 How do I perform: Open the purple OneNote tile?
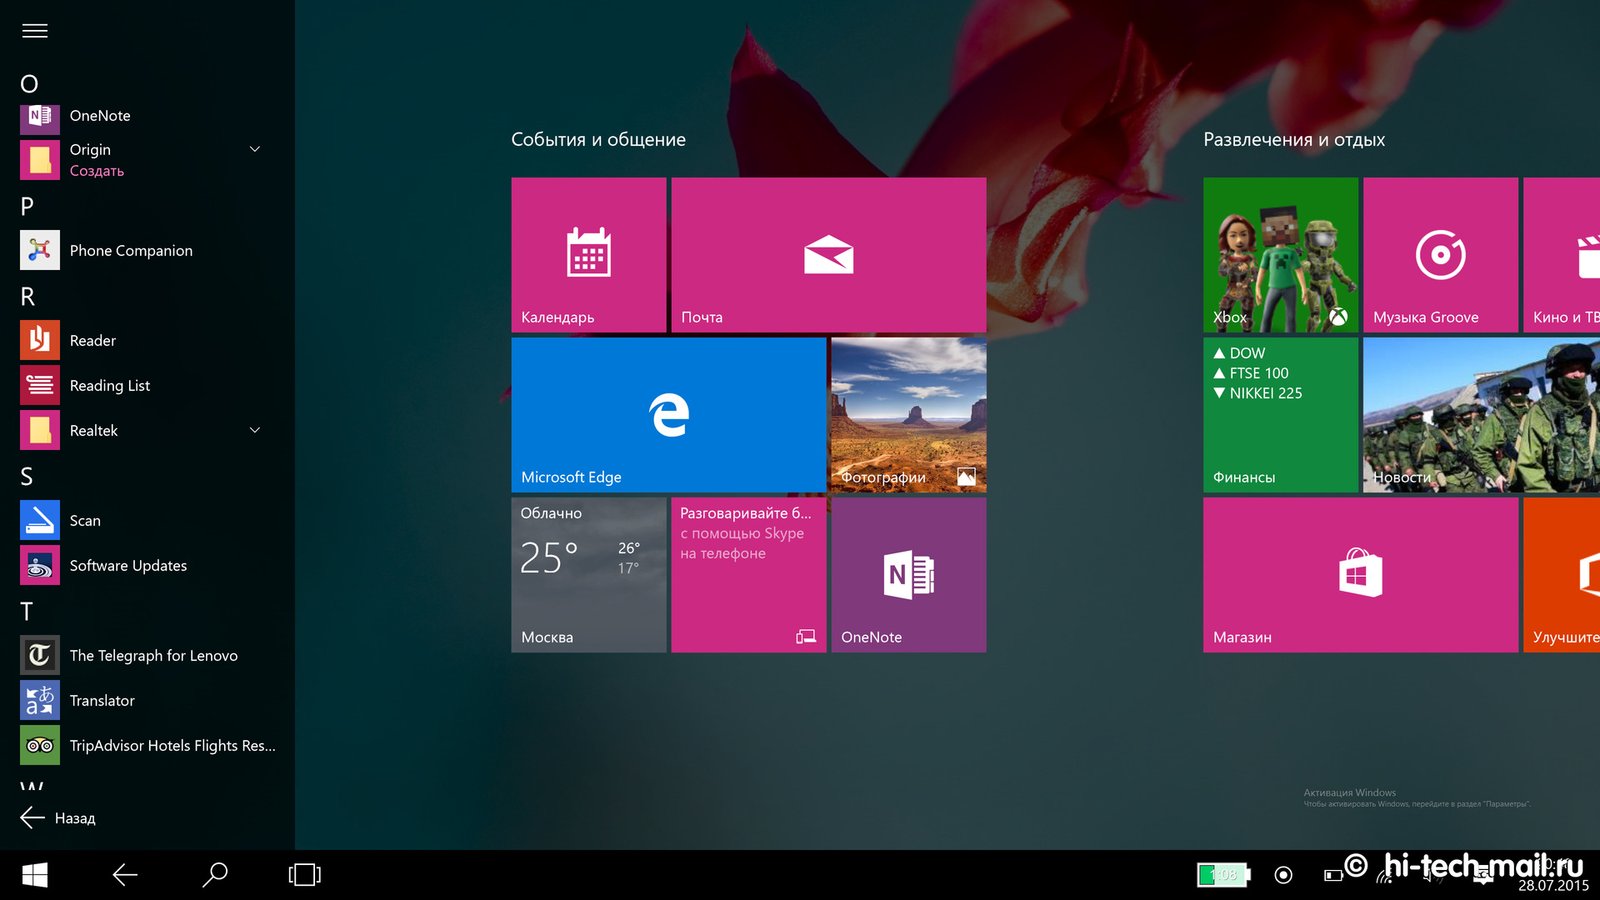pyautogui.click(x=909, y=575)
